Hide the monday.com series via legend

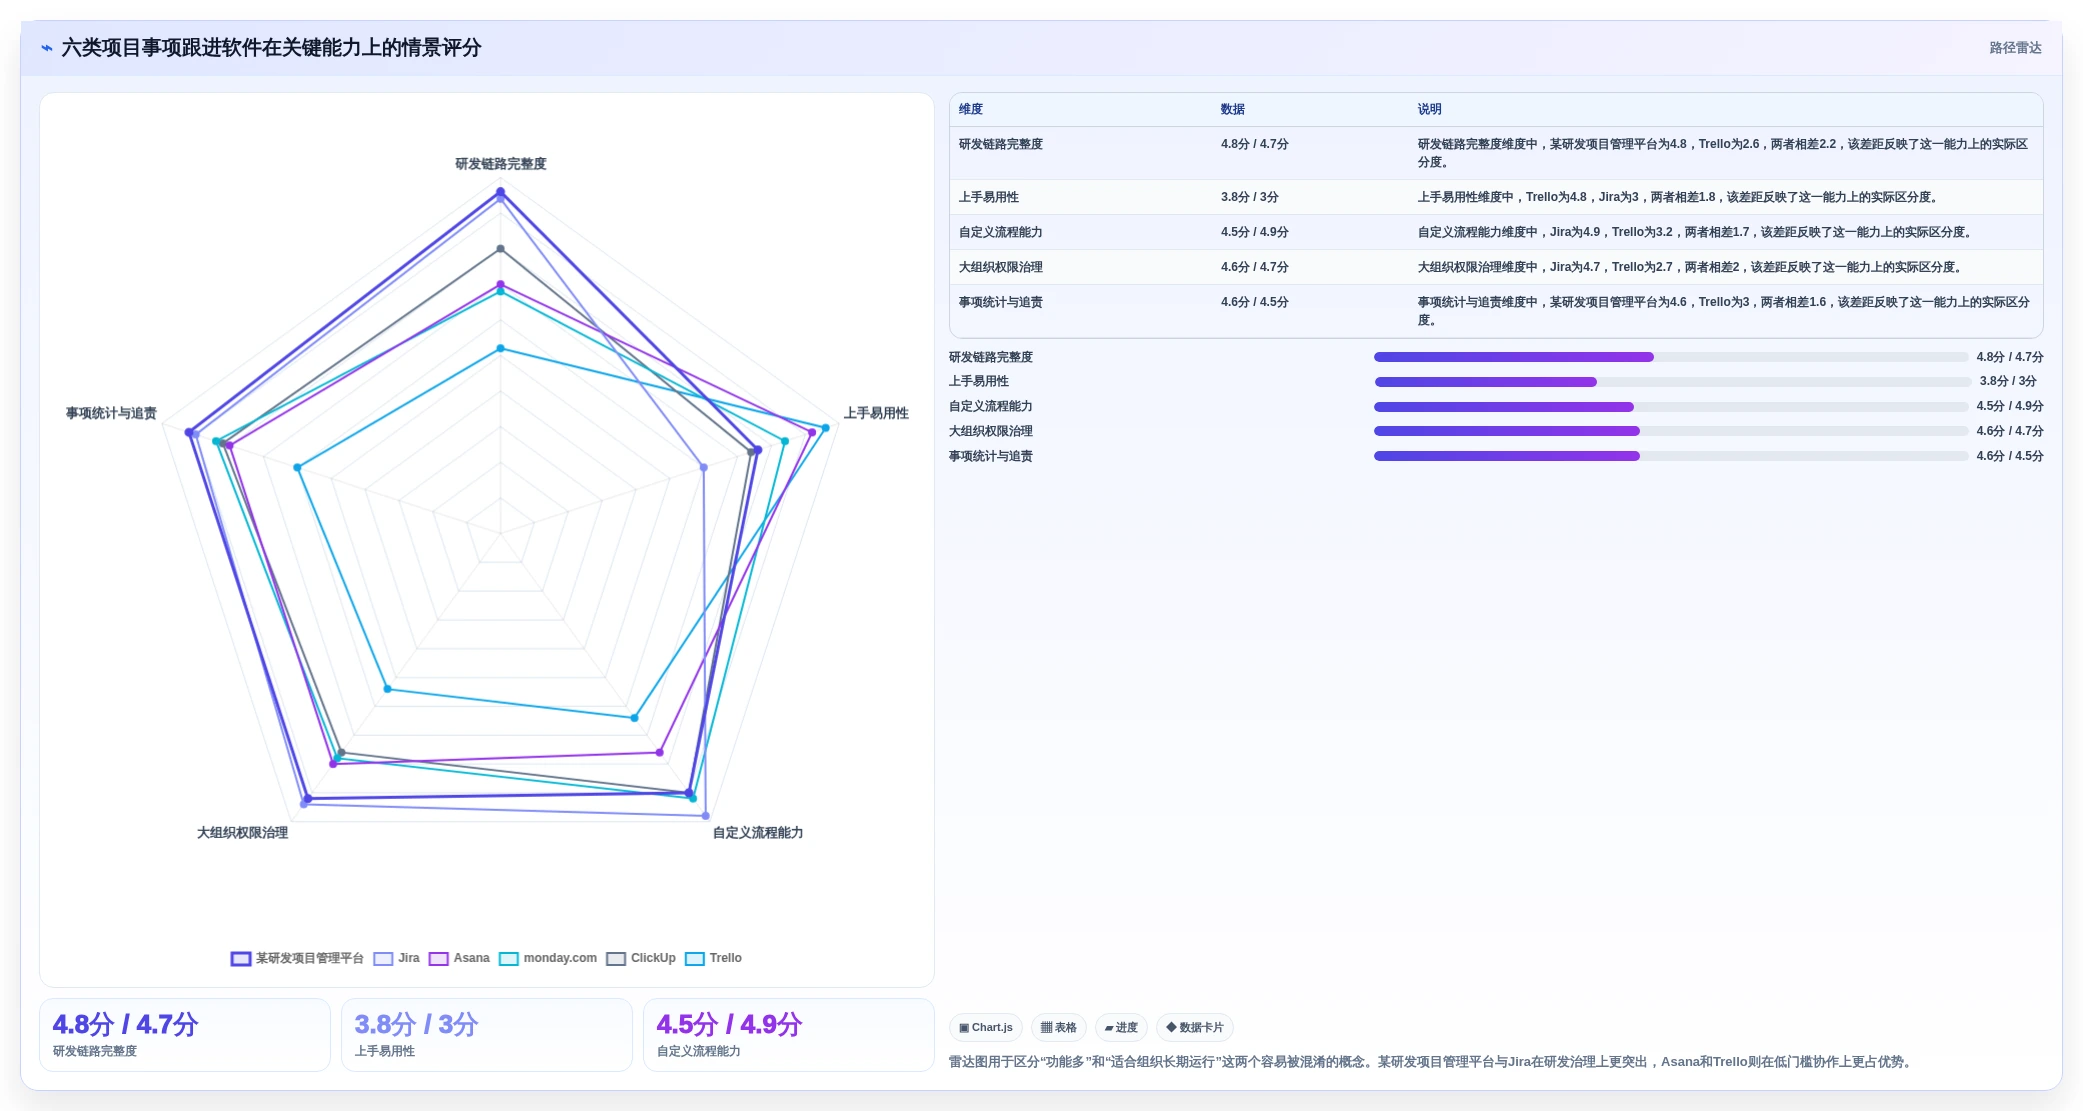tap(509, 958)
